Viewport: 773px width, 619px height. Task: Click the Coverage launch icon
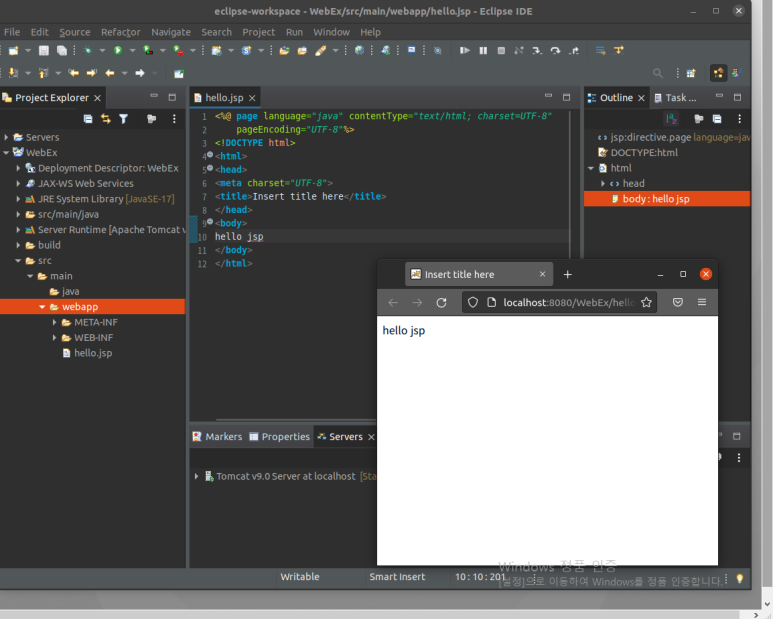click(148, 50)
